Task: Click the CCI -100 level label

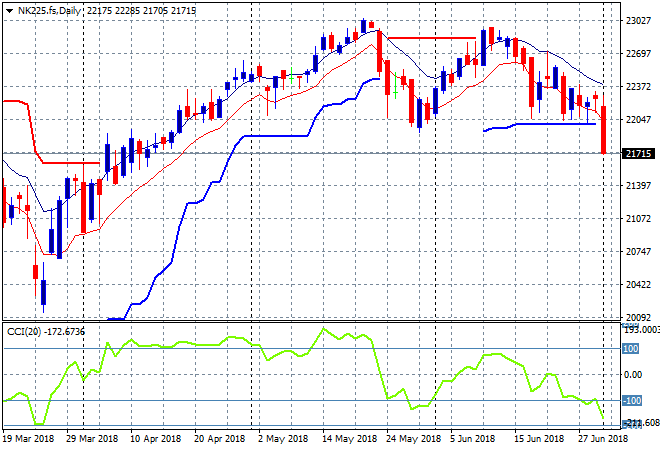Action: click(632, 400)
